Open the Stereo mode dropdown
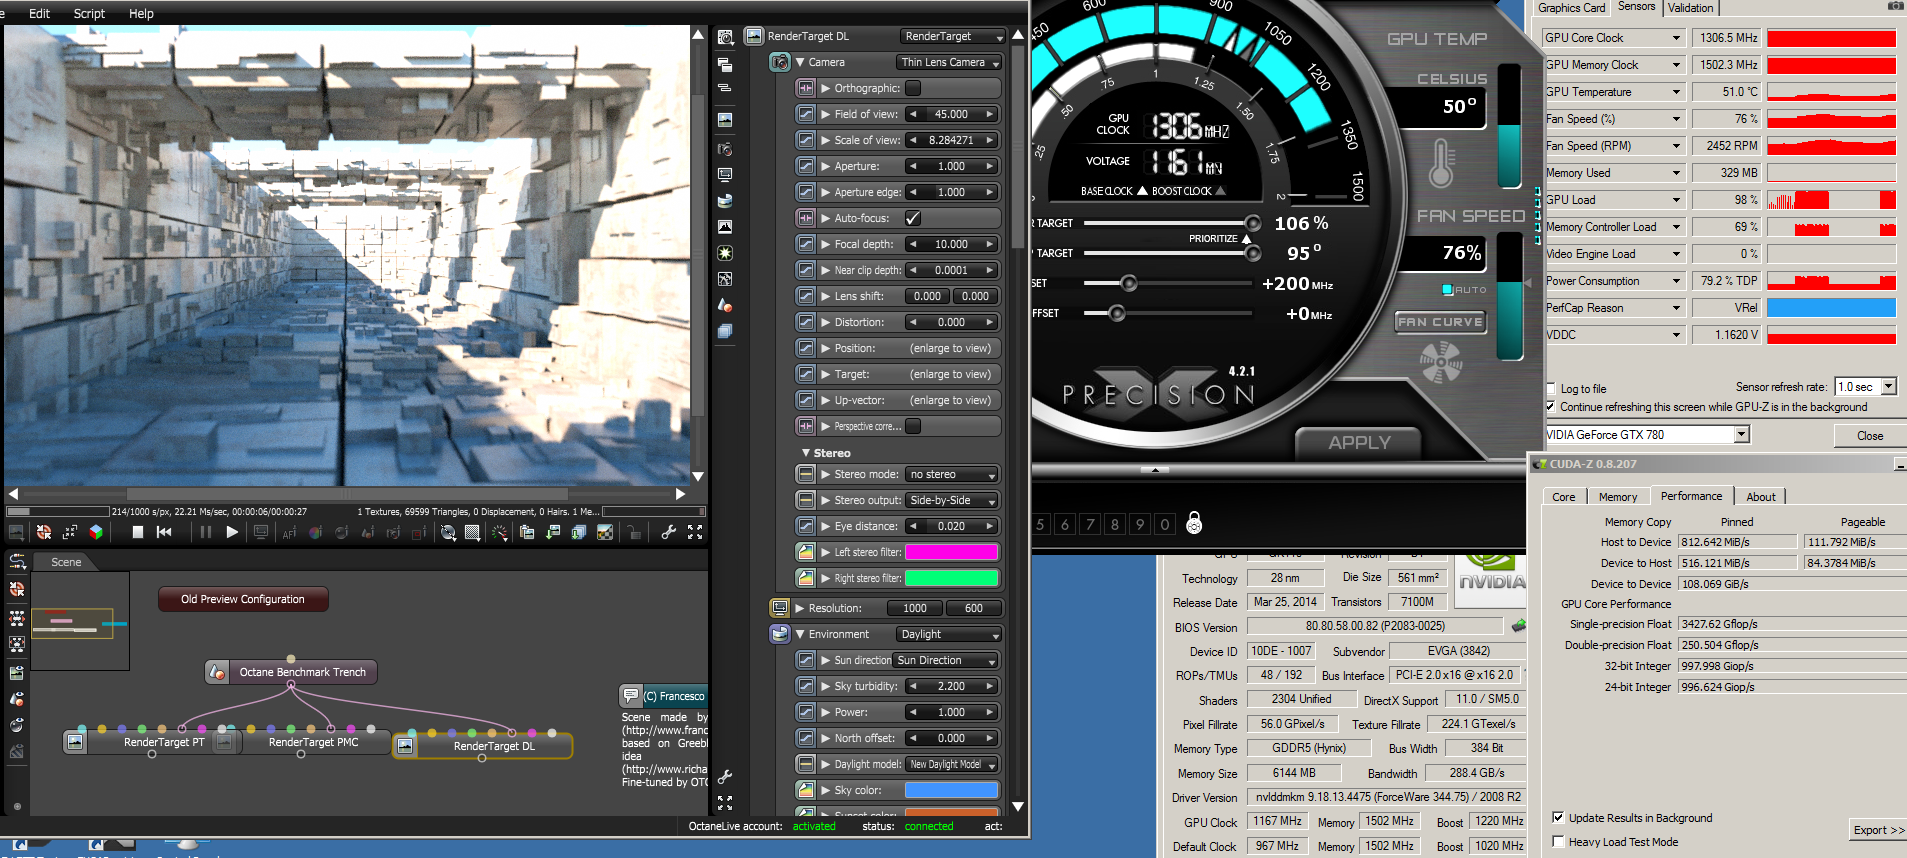 point(953,474)
